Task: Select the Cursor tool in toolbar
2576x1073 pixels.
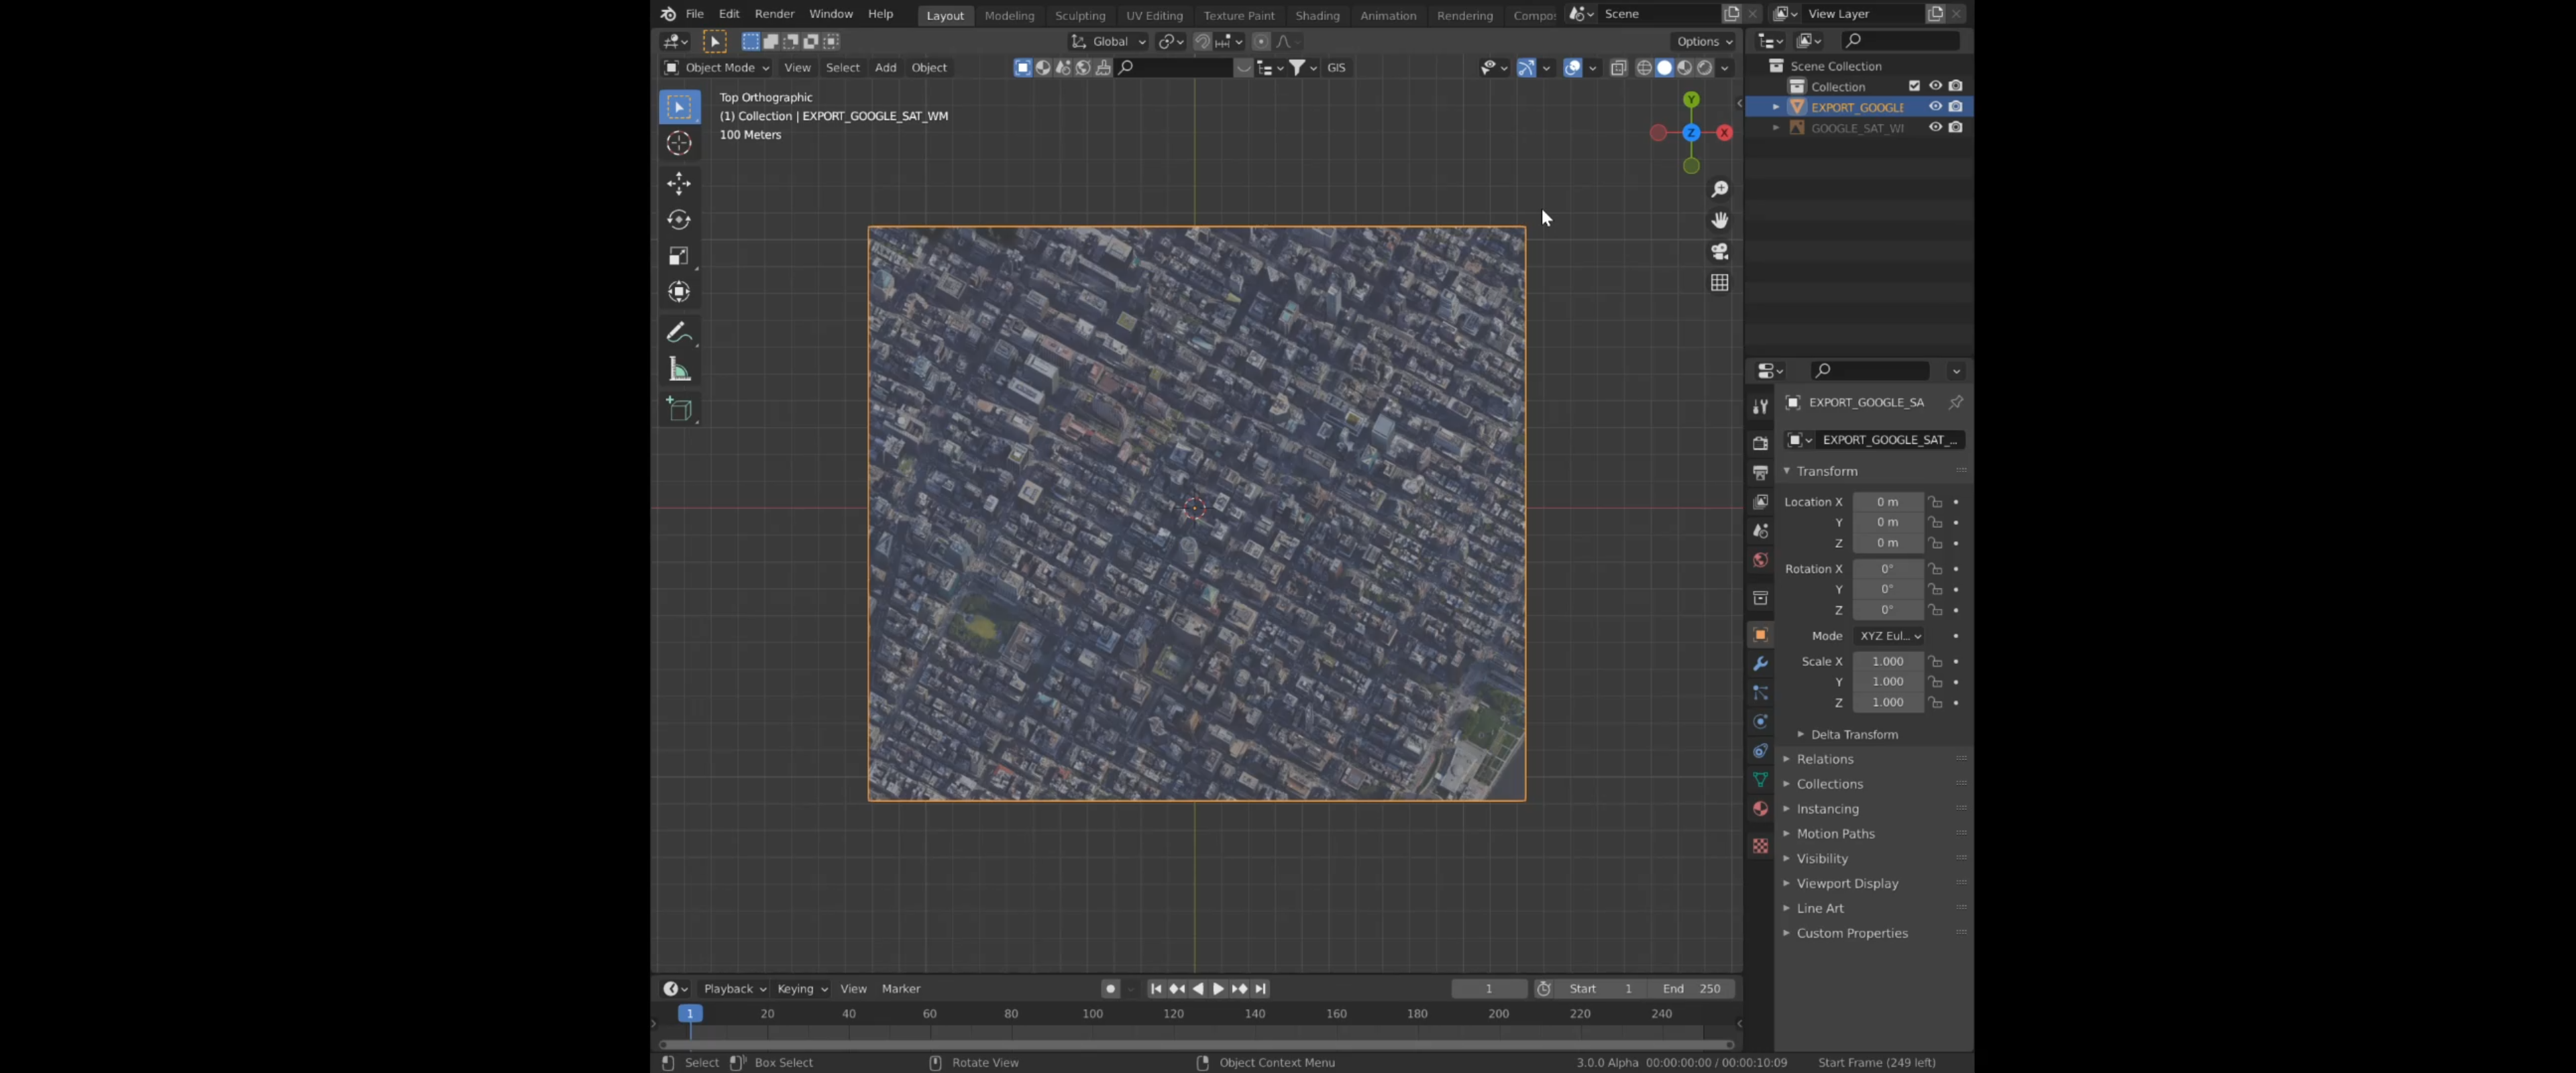Action: click(679, 143)
